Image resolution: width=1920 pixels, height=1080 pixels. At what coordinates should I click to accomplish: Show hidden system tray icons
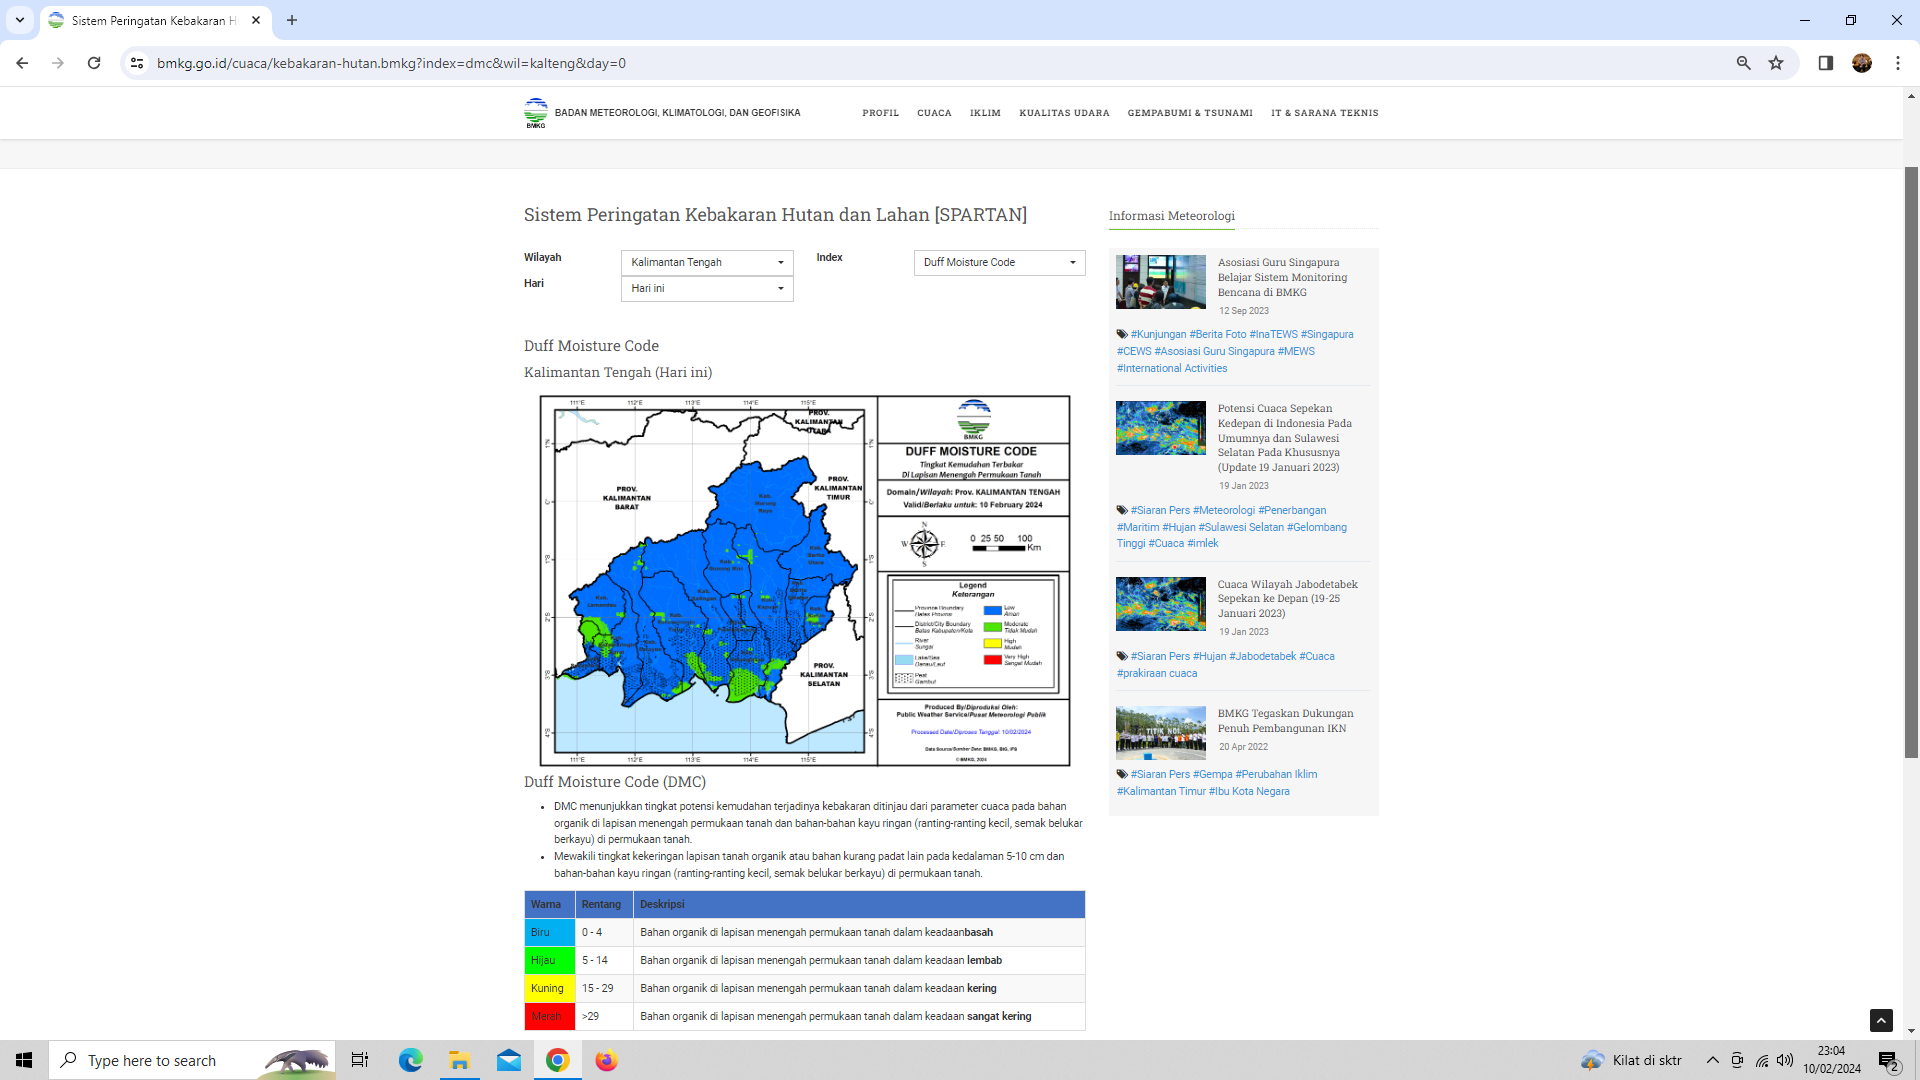pos(1713,1060)
